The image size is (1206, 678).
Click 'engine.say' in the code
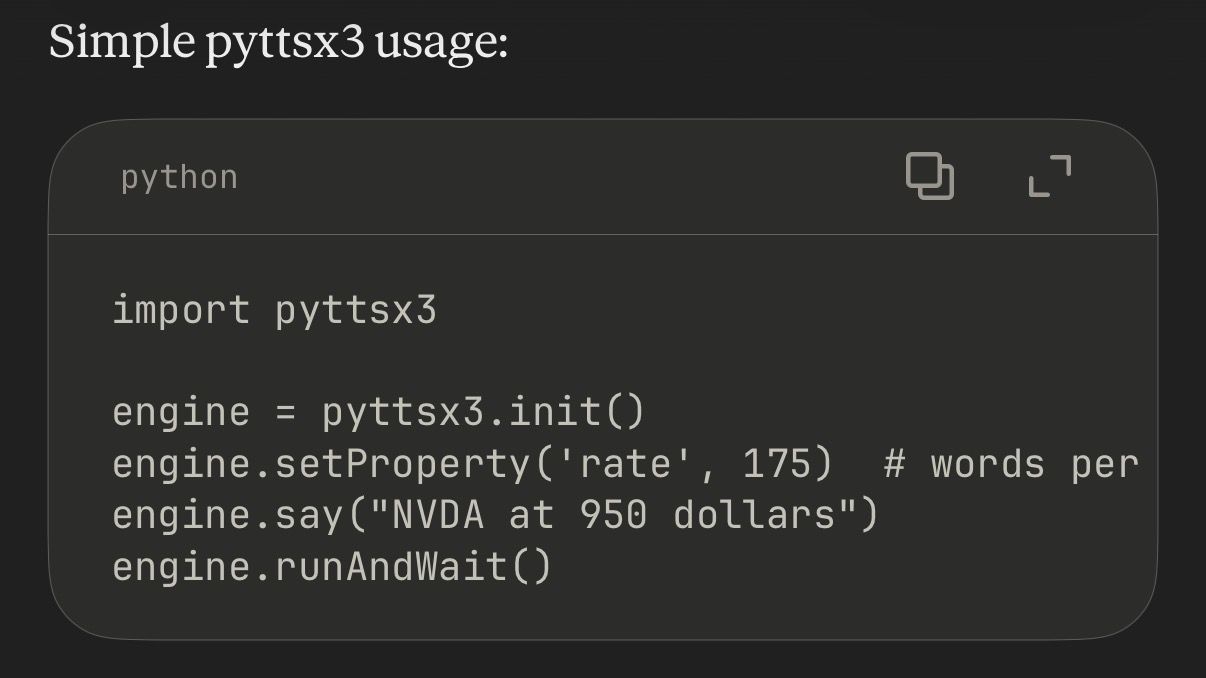pos(227,516)
